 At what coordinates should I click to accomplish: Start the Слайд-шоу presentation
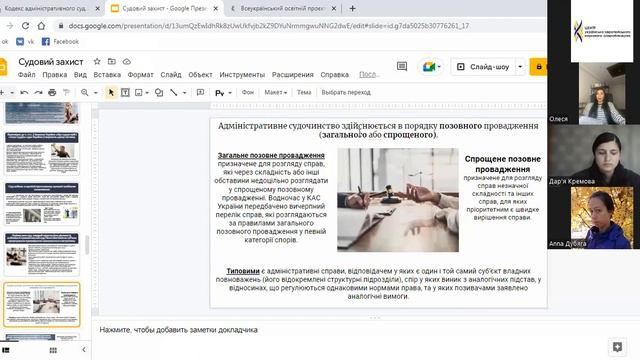pyautogui.click(x=484, y=67)
